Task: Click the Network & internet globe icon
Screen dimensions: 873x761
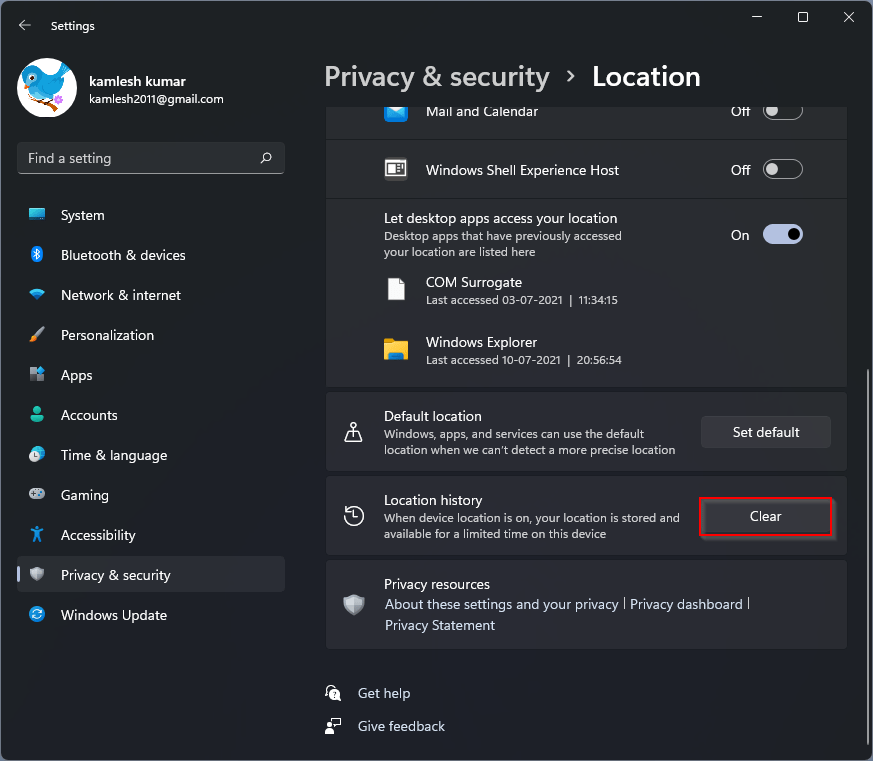Action: tap(37, 295)
